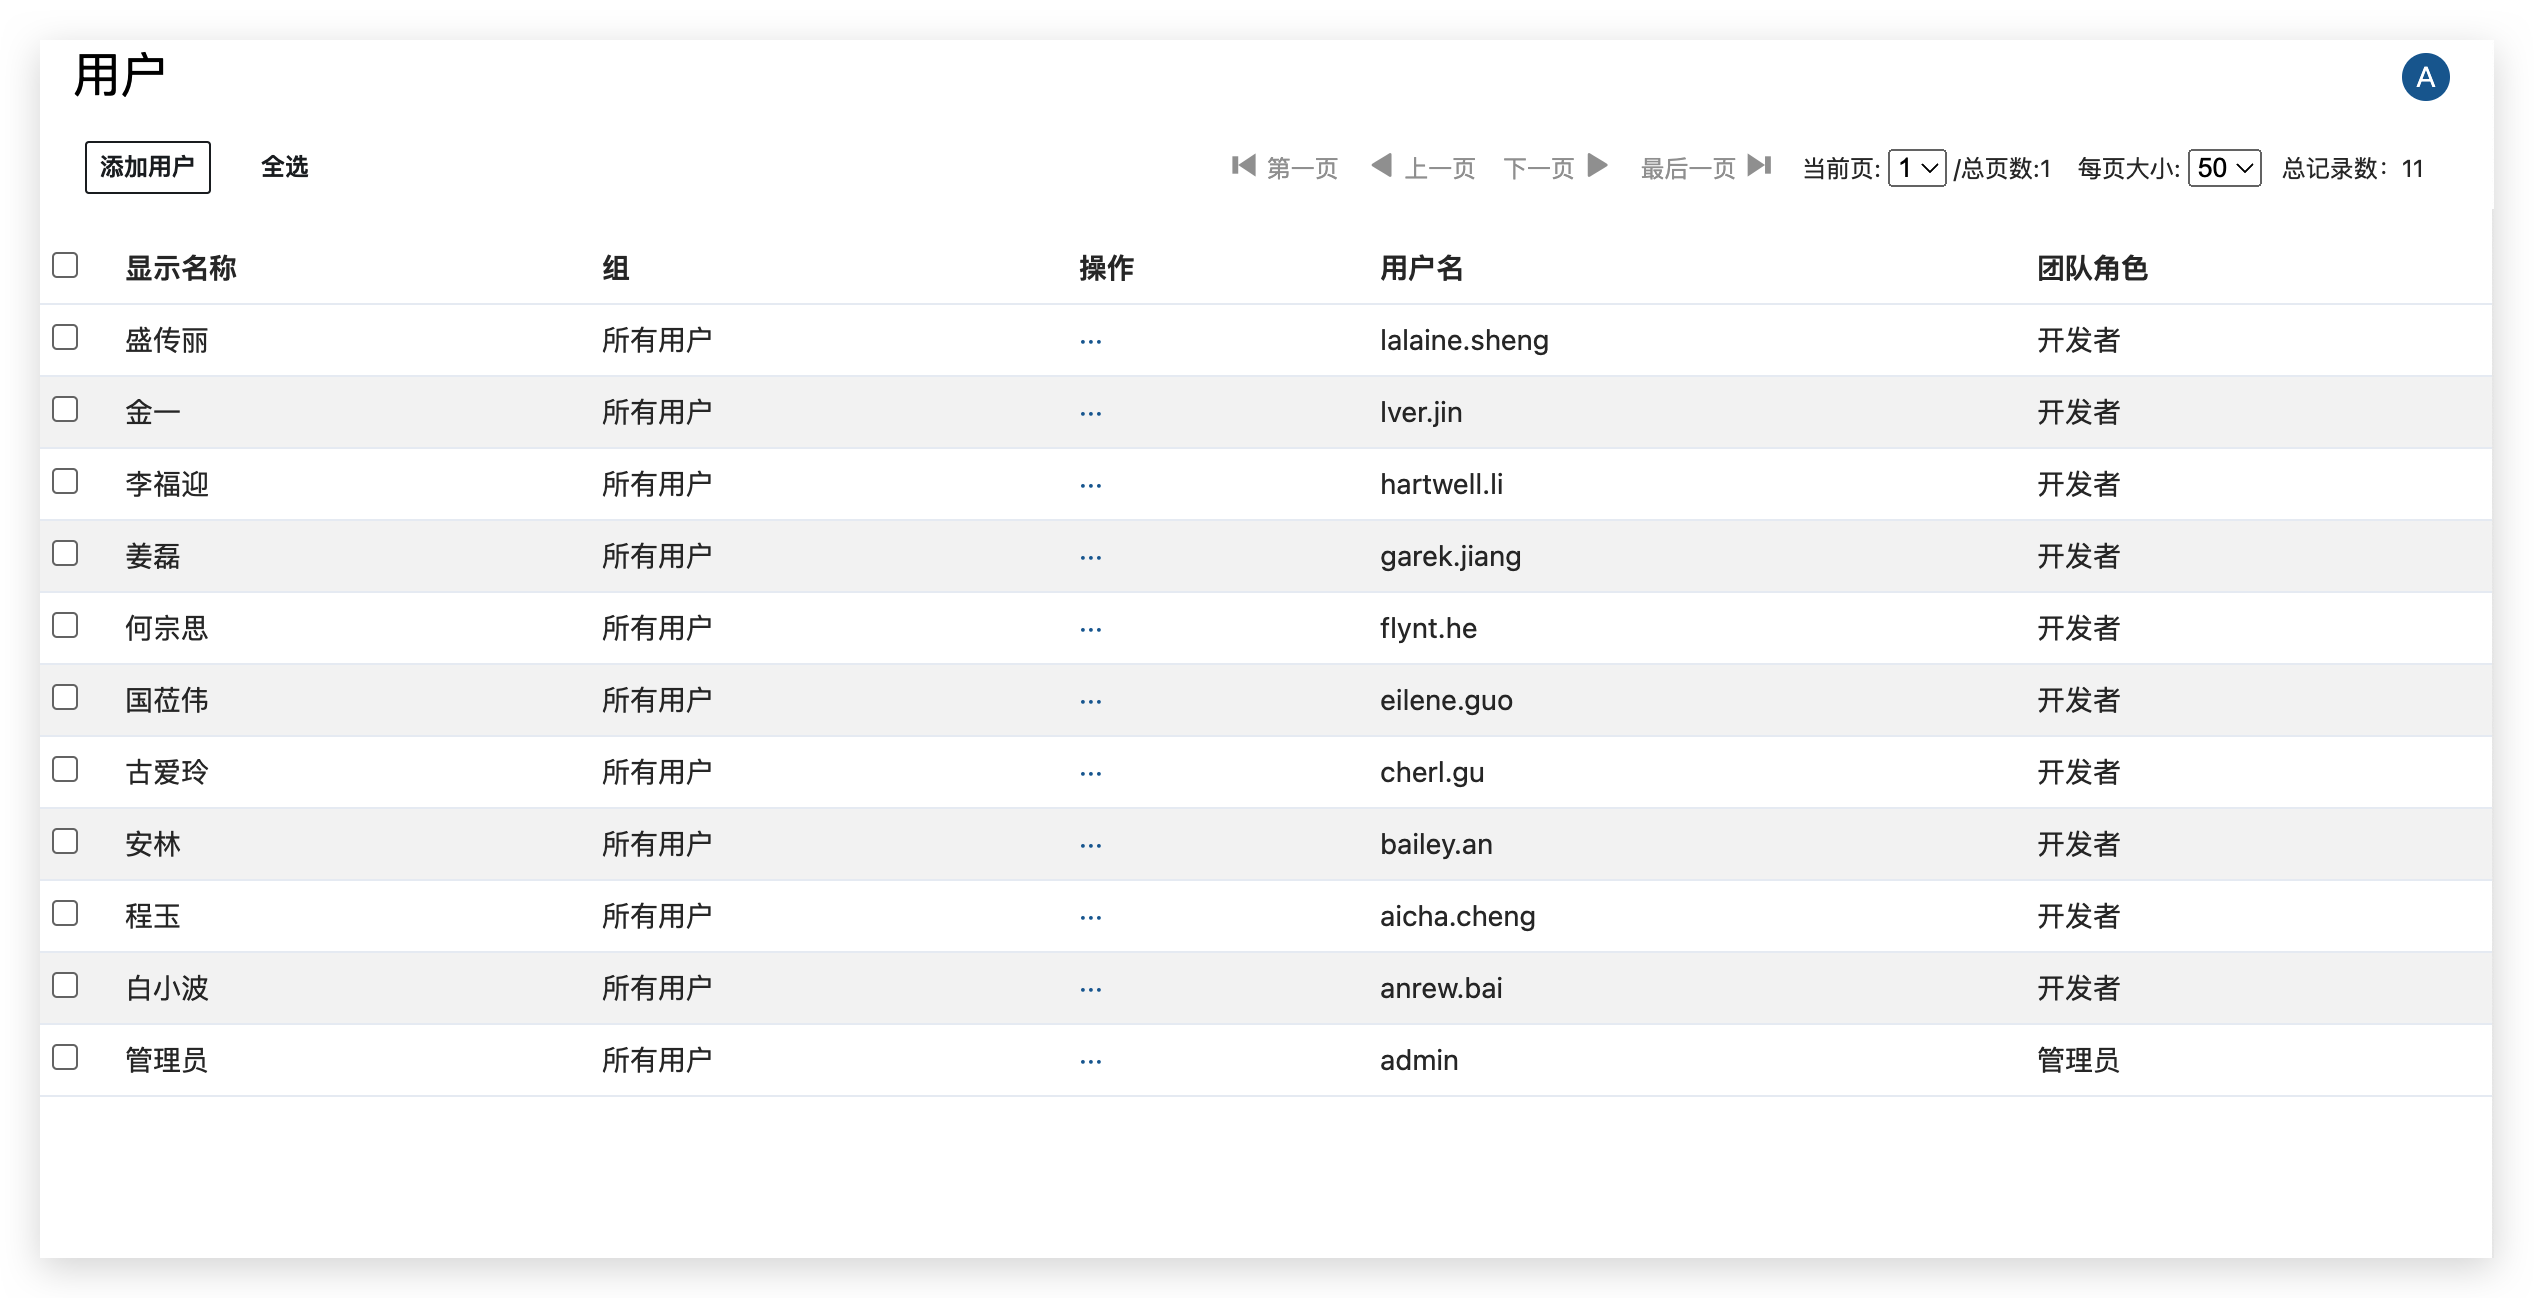Open actions menu for hartwell.li
This screenshot has height=1298, width=2534.
click(x=1090, y=486)
